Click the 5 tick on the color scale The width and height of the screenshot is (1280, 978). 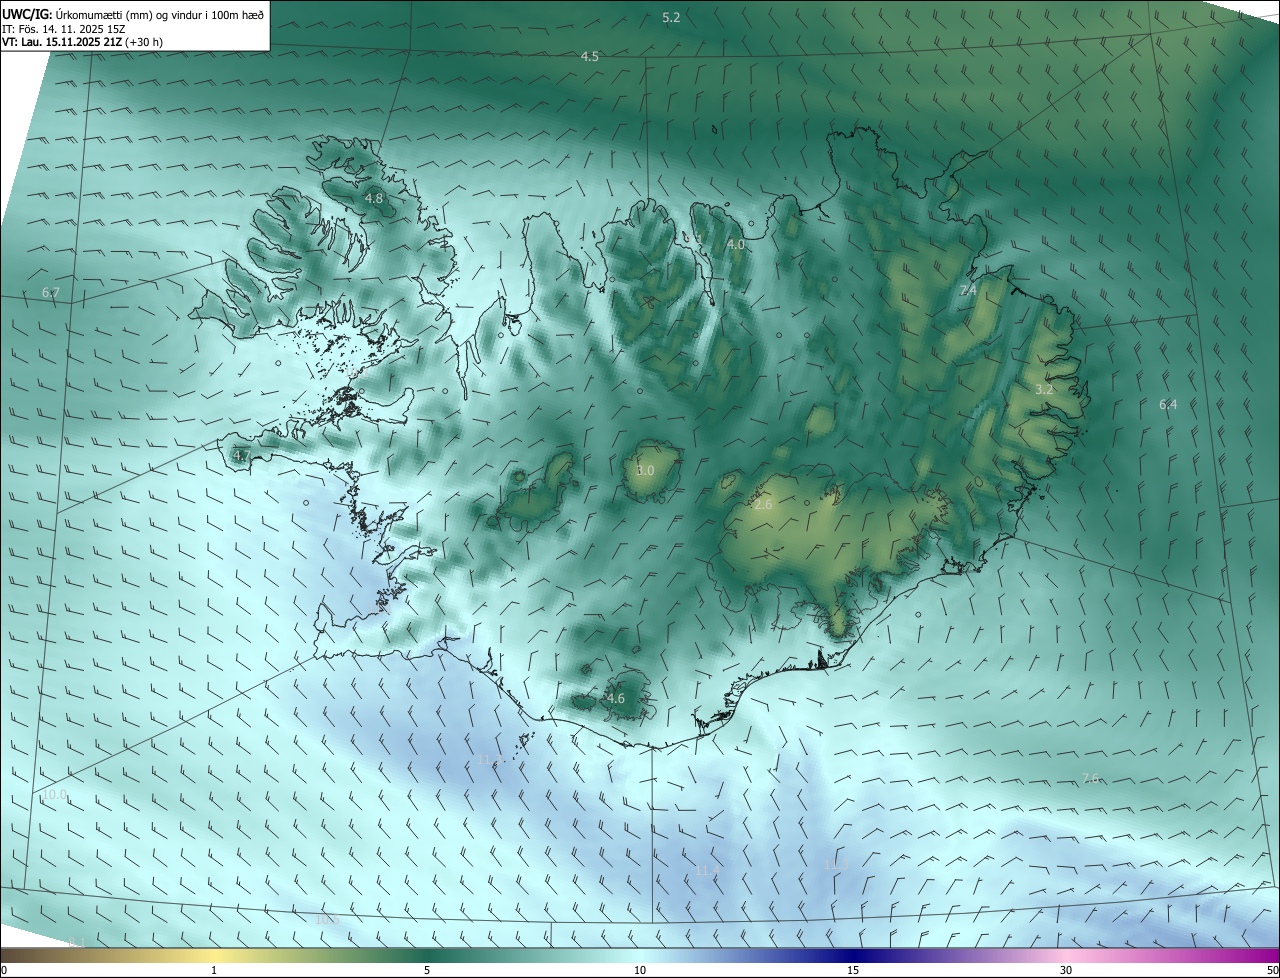pos(427,970)
